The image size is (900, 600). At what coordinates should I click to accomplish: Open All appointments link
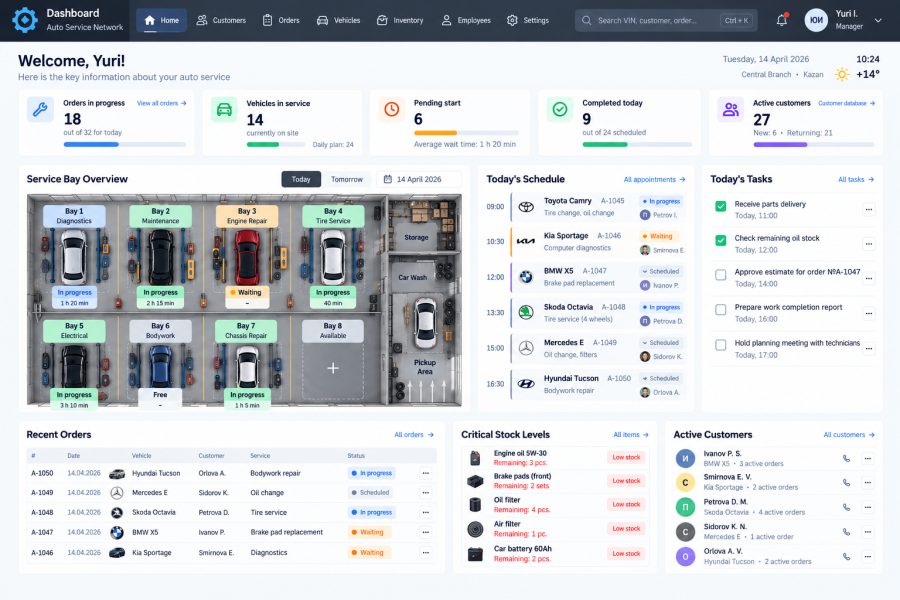(x=654, y=180)
